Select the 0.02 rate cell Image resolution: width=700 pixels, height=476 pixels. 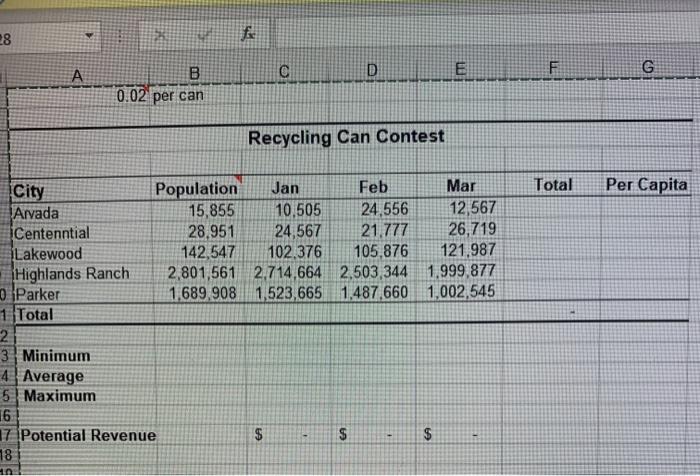79,96
